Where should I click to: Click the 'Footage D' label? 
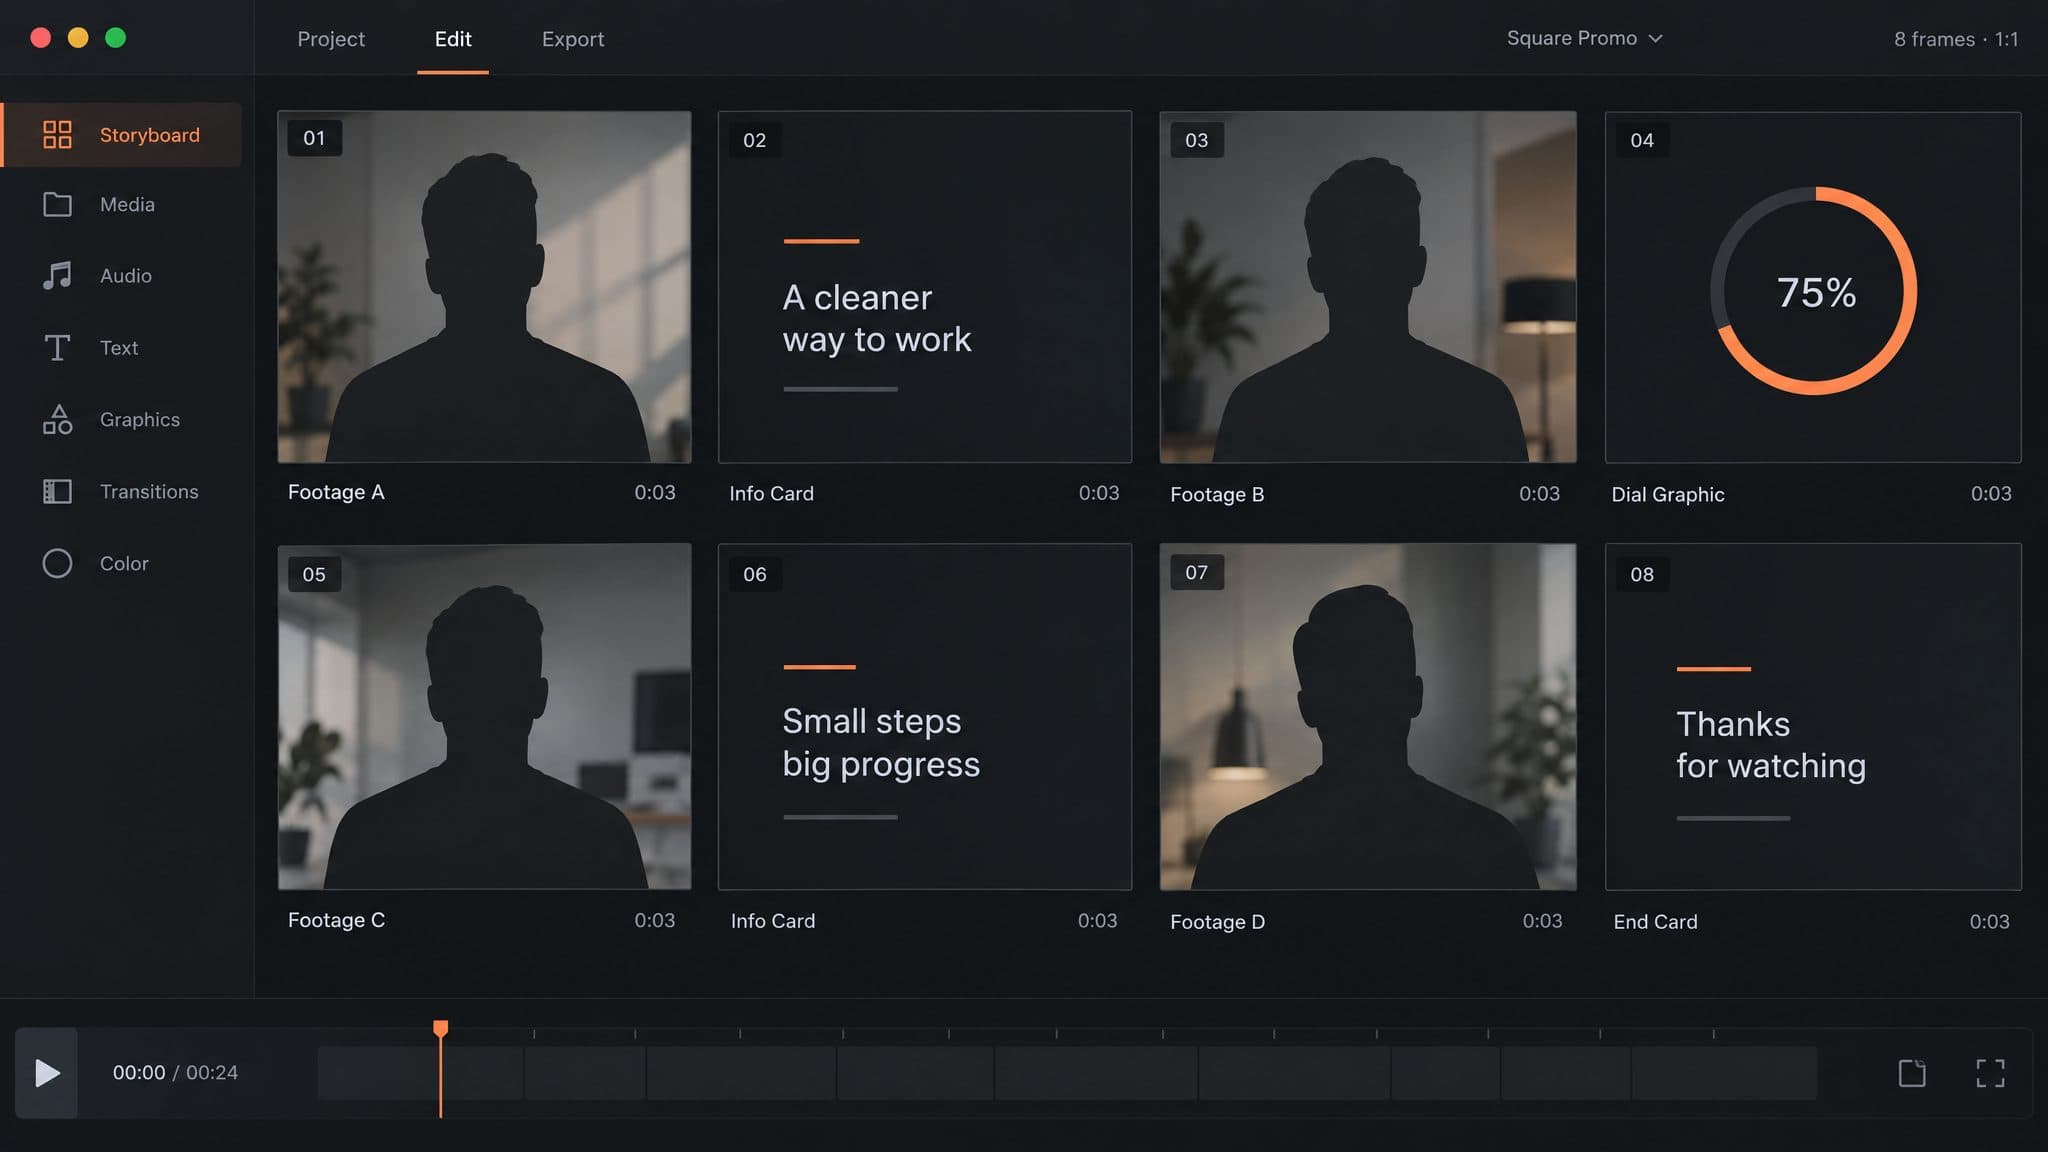(x=1217, y=922)
